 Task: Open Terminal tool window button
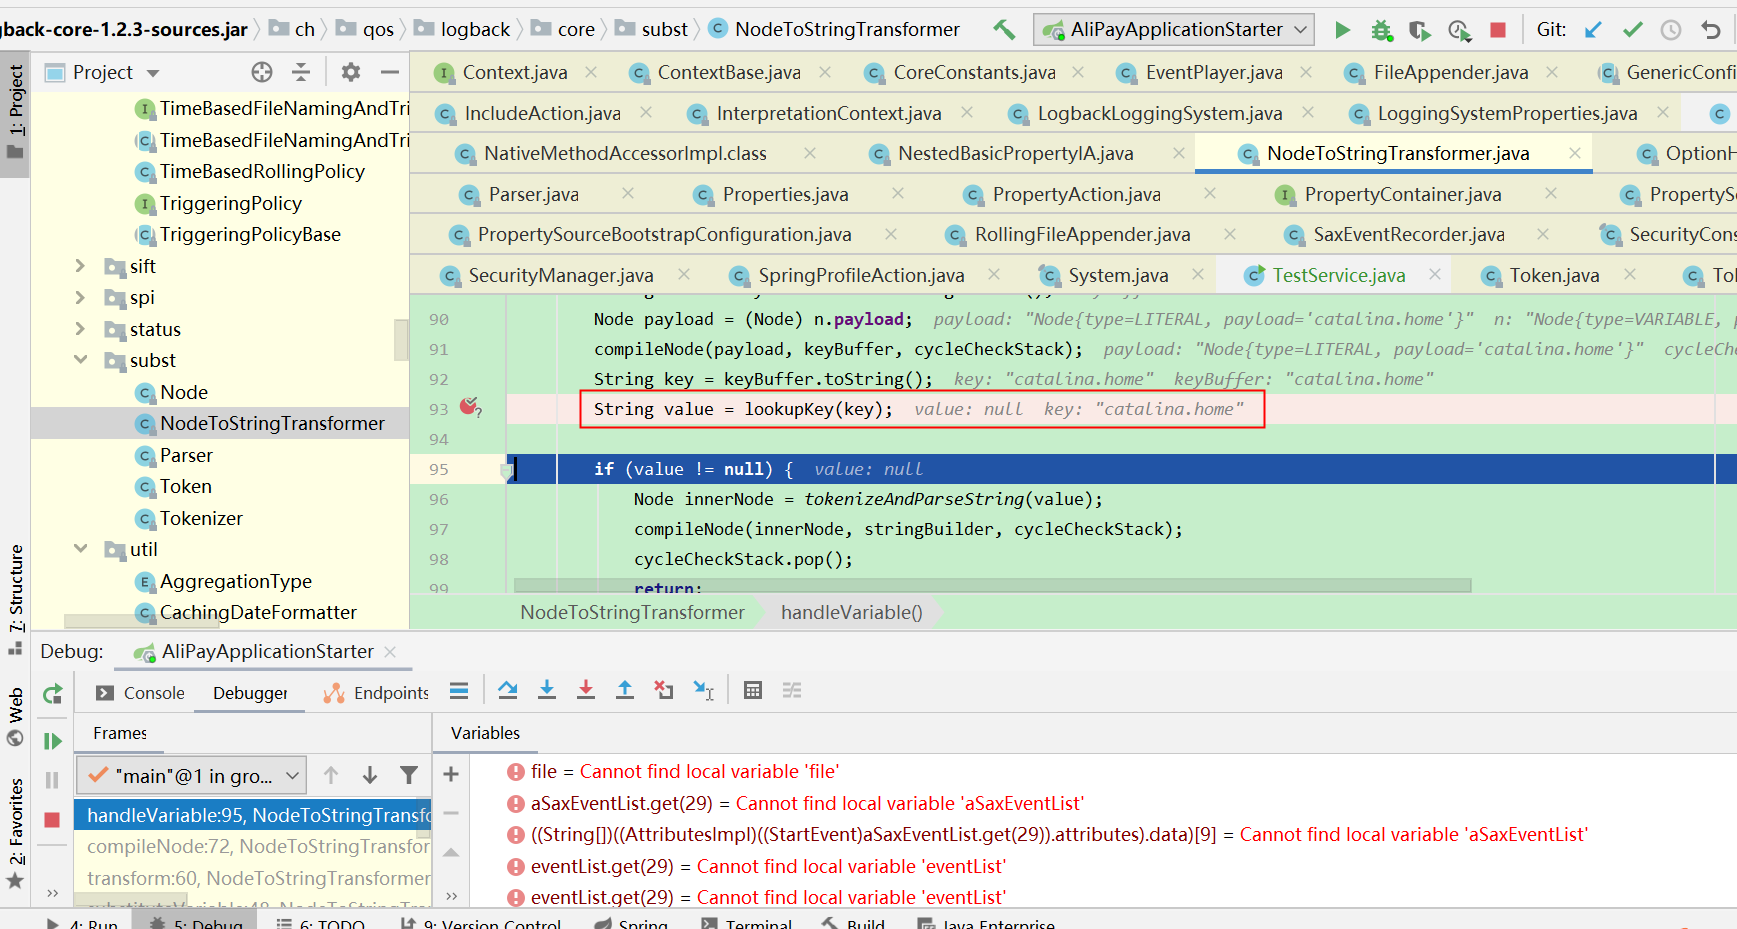tap(746, 922)
